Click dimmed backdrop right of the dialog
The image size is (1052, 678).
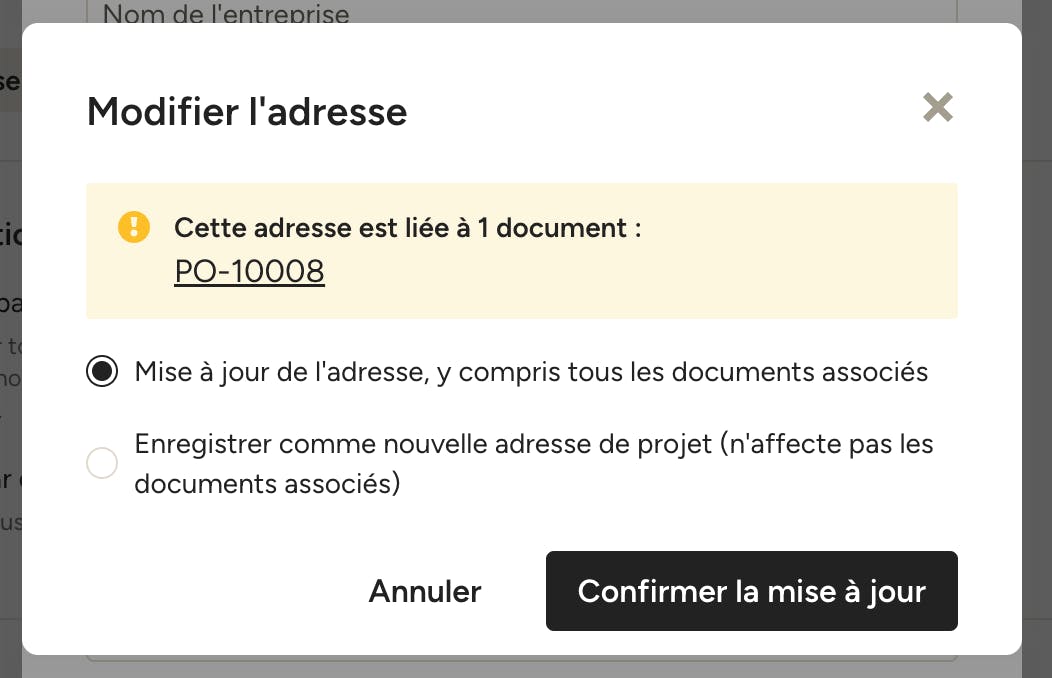1037,402
